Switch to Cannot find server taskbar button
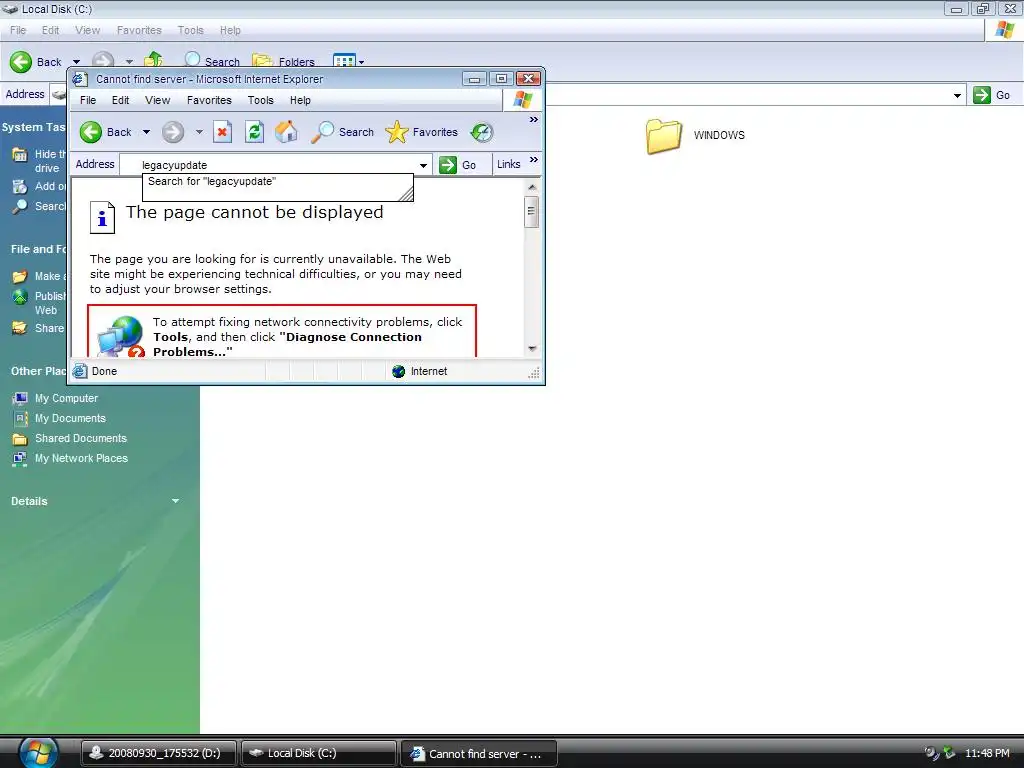This screenshot has width=1024, height=768. click(479, 753)
